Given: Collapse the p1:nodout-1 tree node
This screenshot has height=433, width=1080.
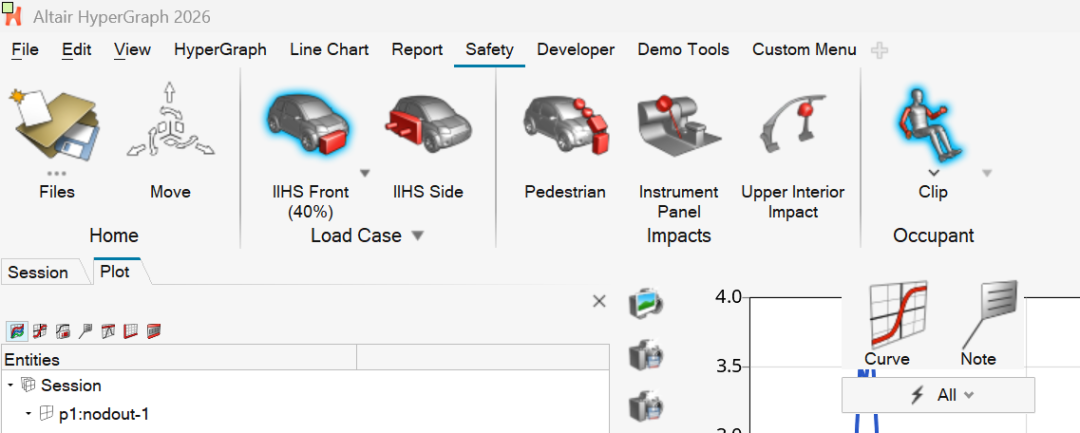Looking at the screenshot, I should [28, 414].
